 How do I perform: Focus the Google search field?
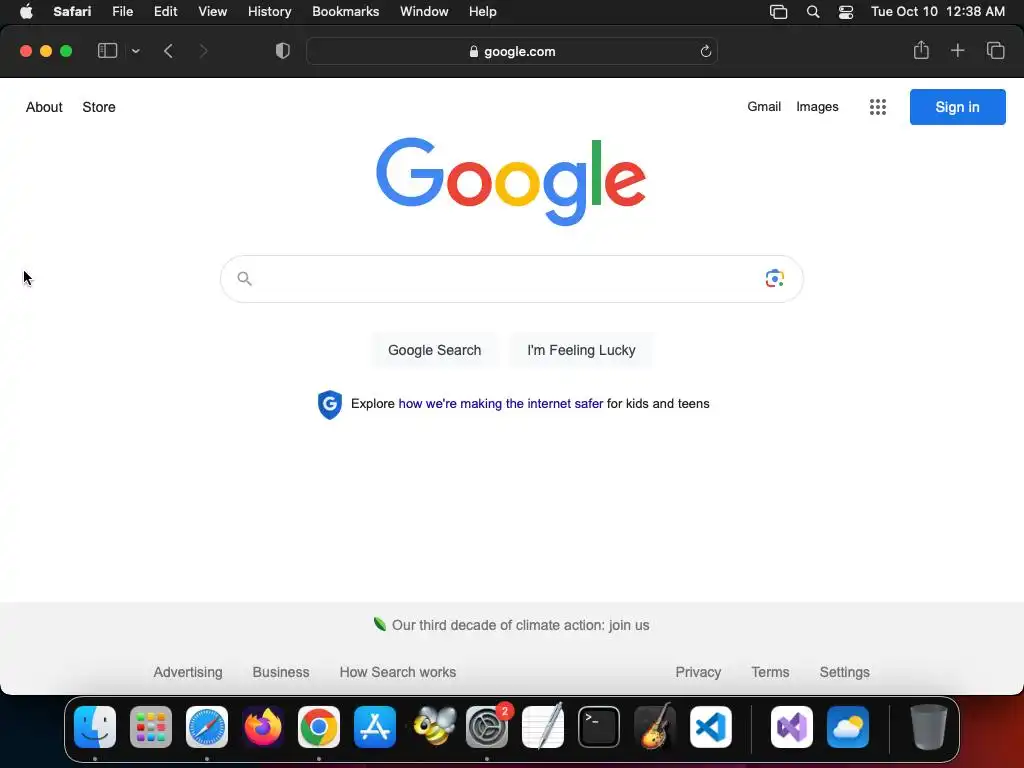pyautogui.click(x=511, y=279)
